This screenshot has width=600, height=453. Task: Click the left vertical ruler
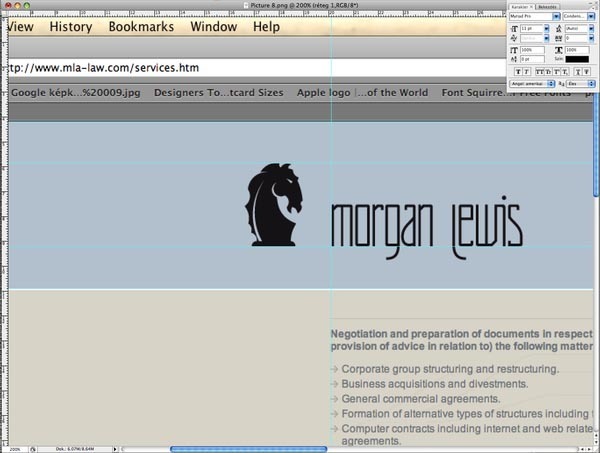[x=5, y=230]
